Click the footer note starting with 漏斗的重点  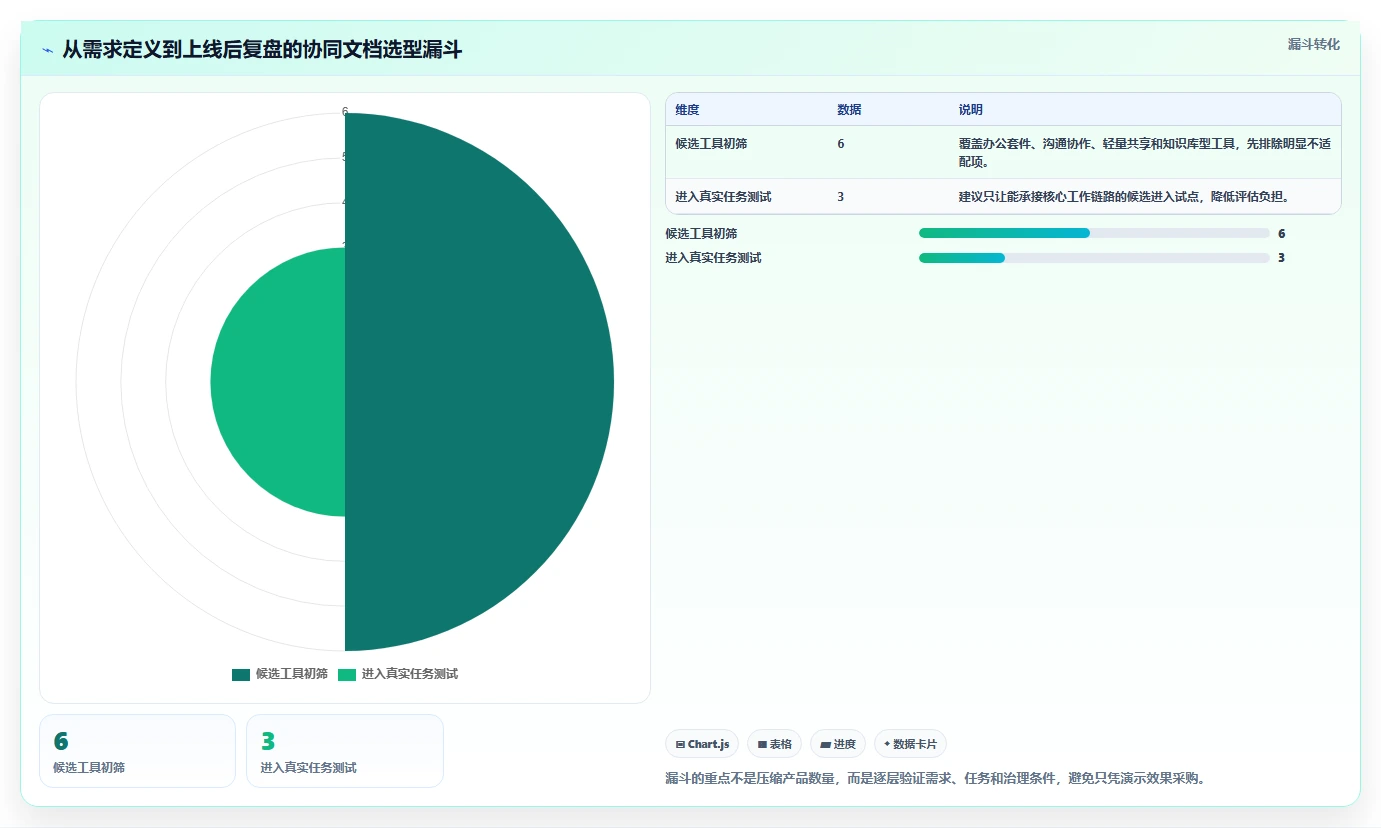tap(935, 778)
